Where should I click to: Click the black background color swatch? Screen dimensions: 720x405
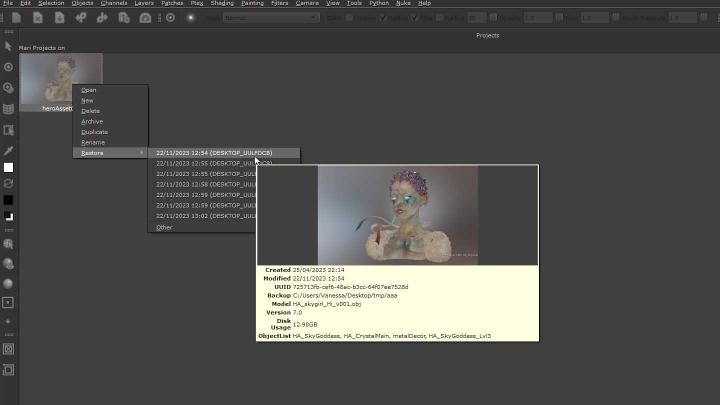(8, 200)
